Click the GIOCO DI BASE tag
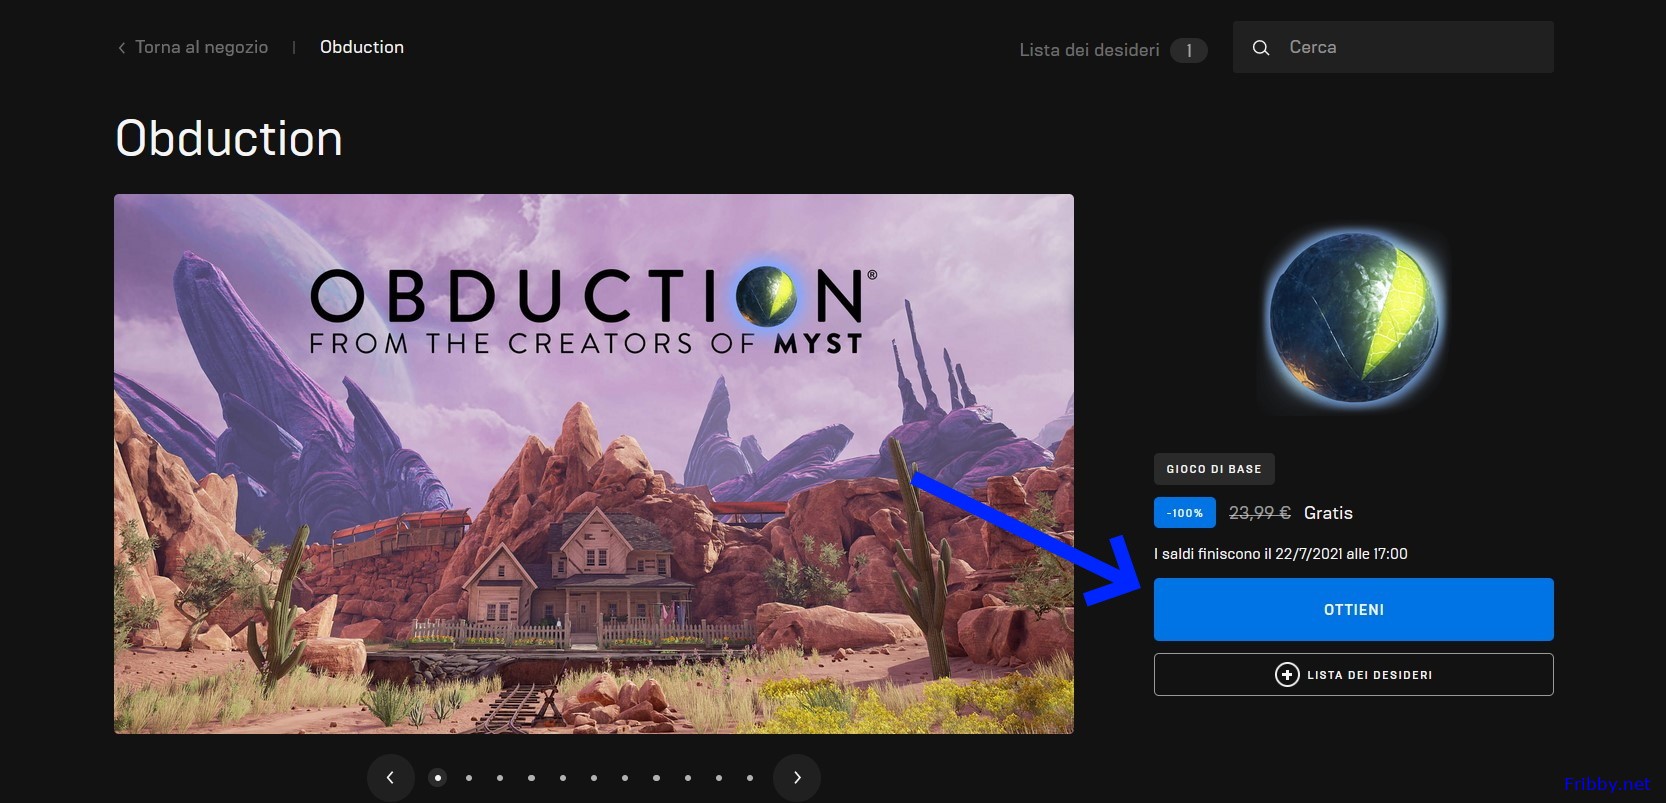The image size is (1666, 803). tap(1214, 469)
